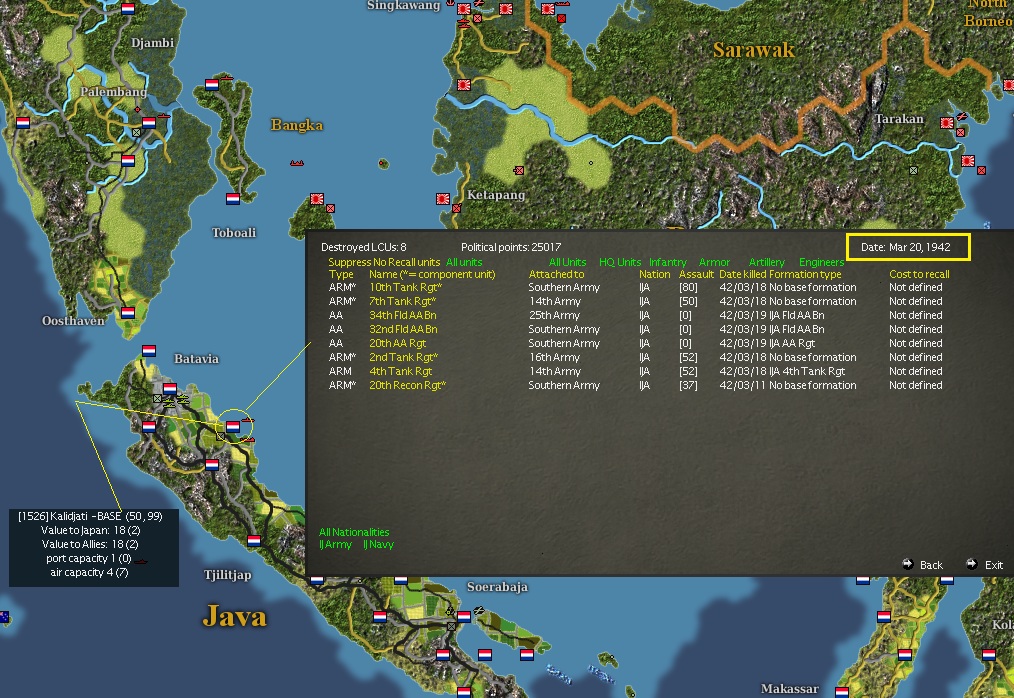
Task: Select the Japanese flag base at Ketapang
Action: [443, 199]
